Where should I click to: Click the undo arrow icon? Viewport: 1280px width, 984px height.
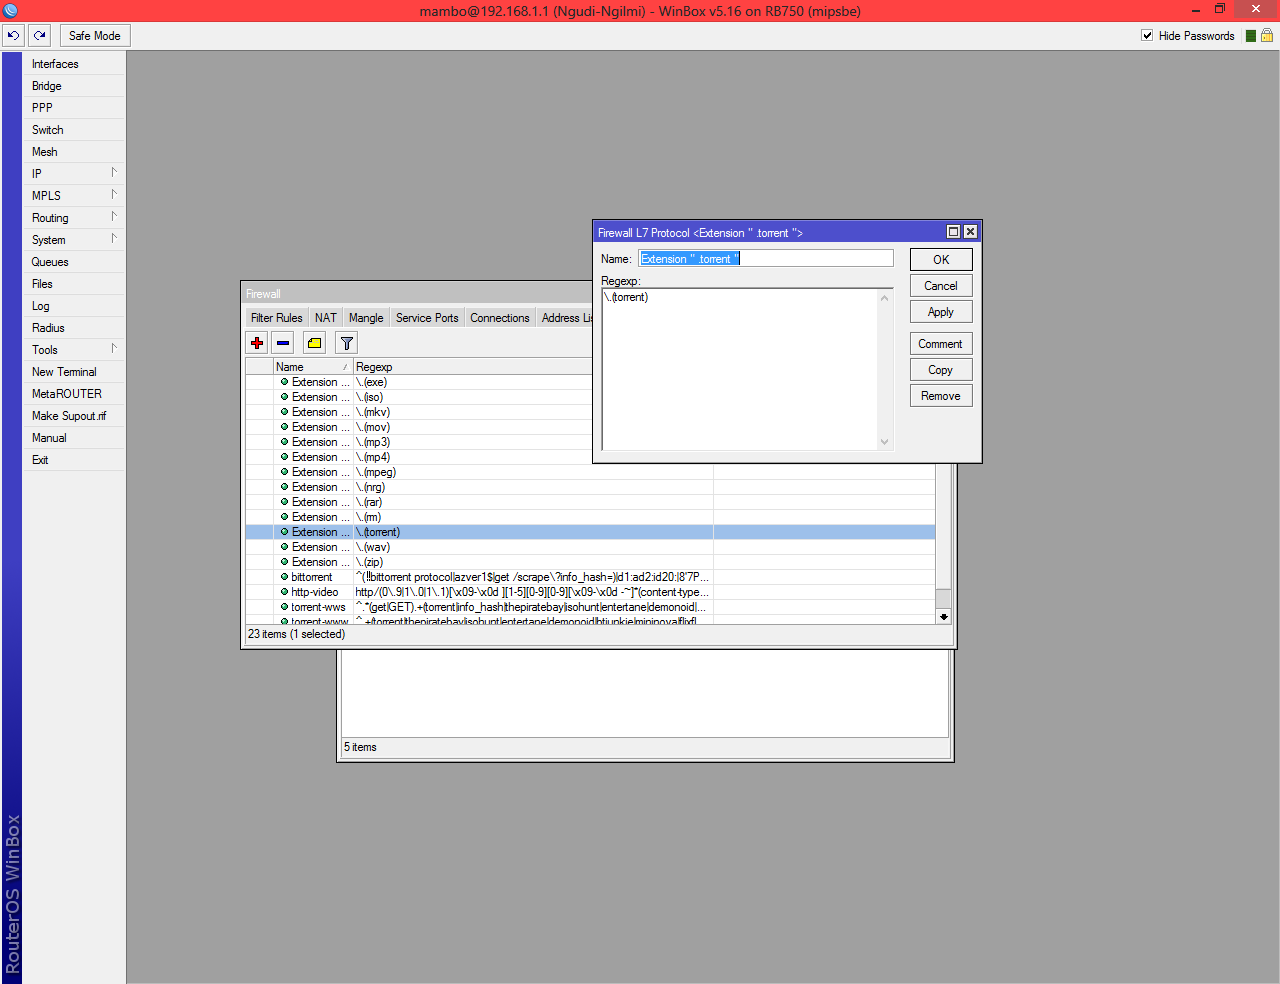click(13, 35)
